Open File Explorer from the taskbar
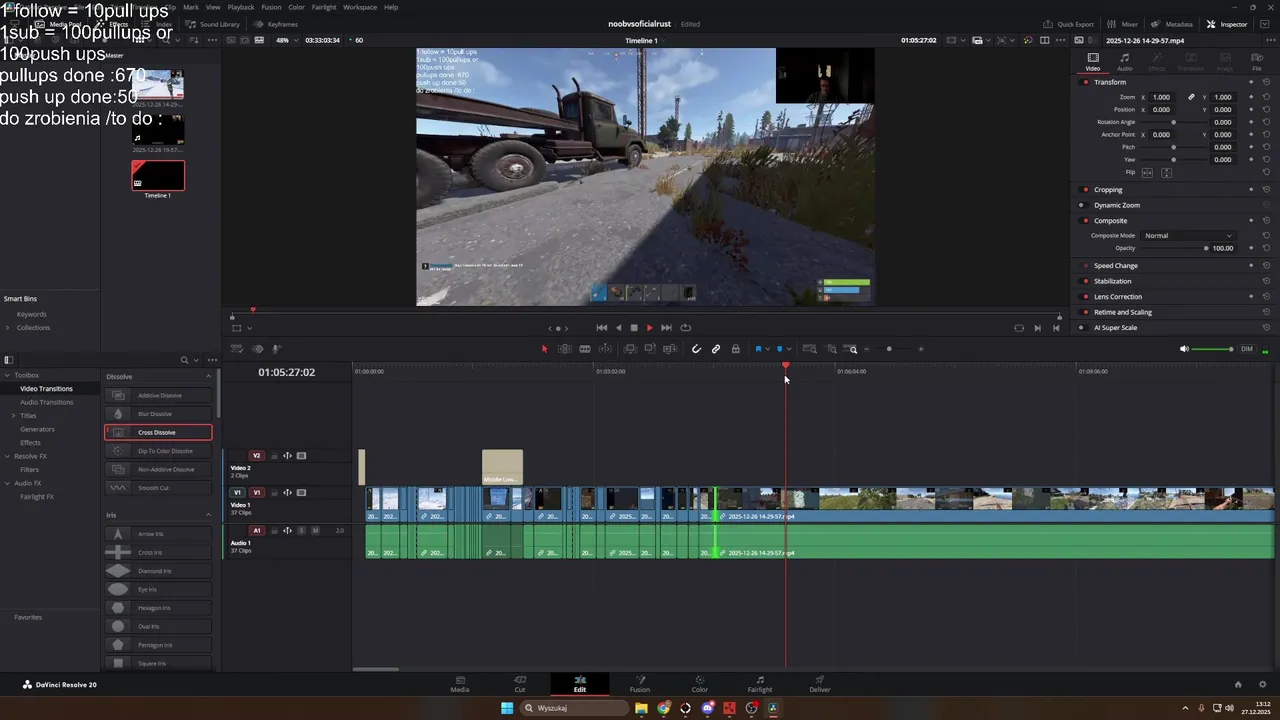1280x720 pixels. click(x=641, y=708)
